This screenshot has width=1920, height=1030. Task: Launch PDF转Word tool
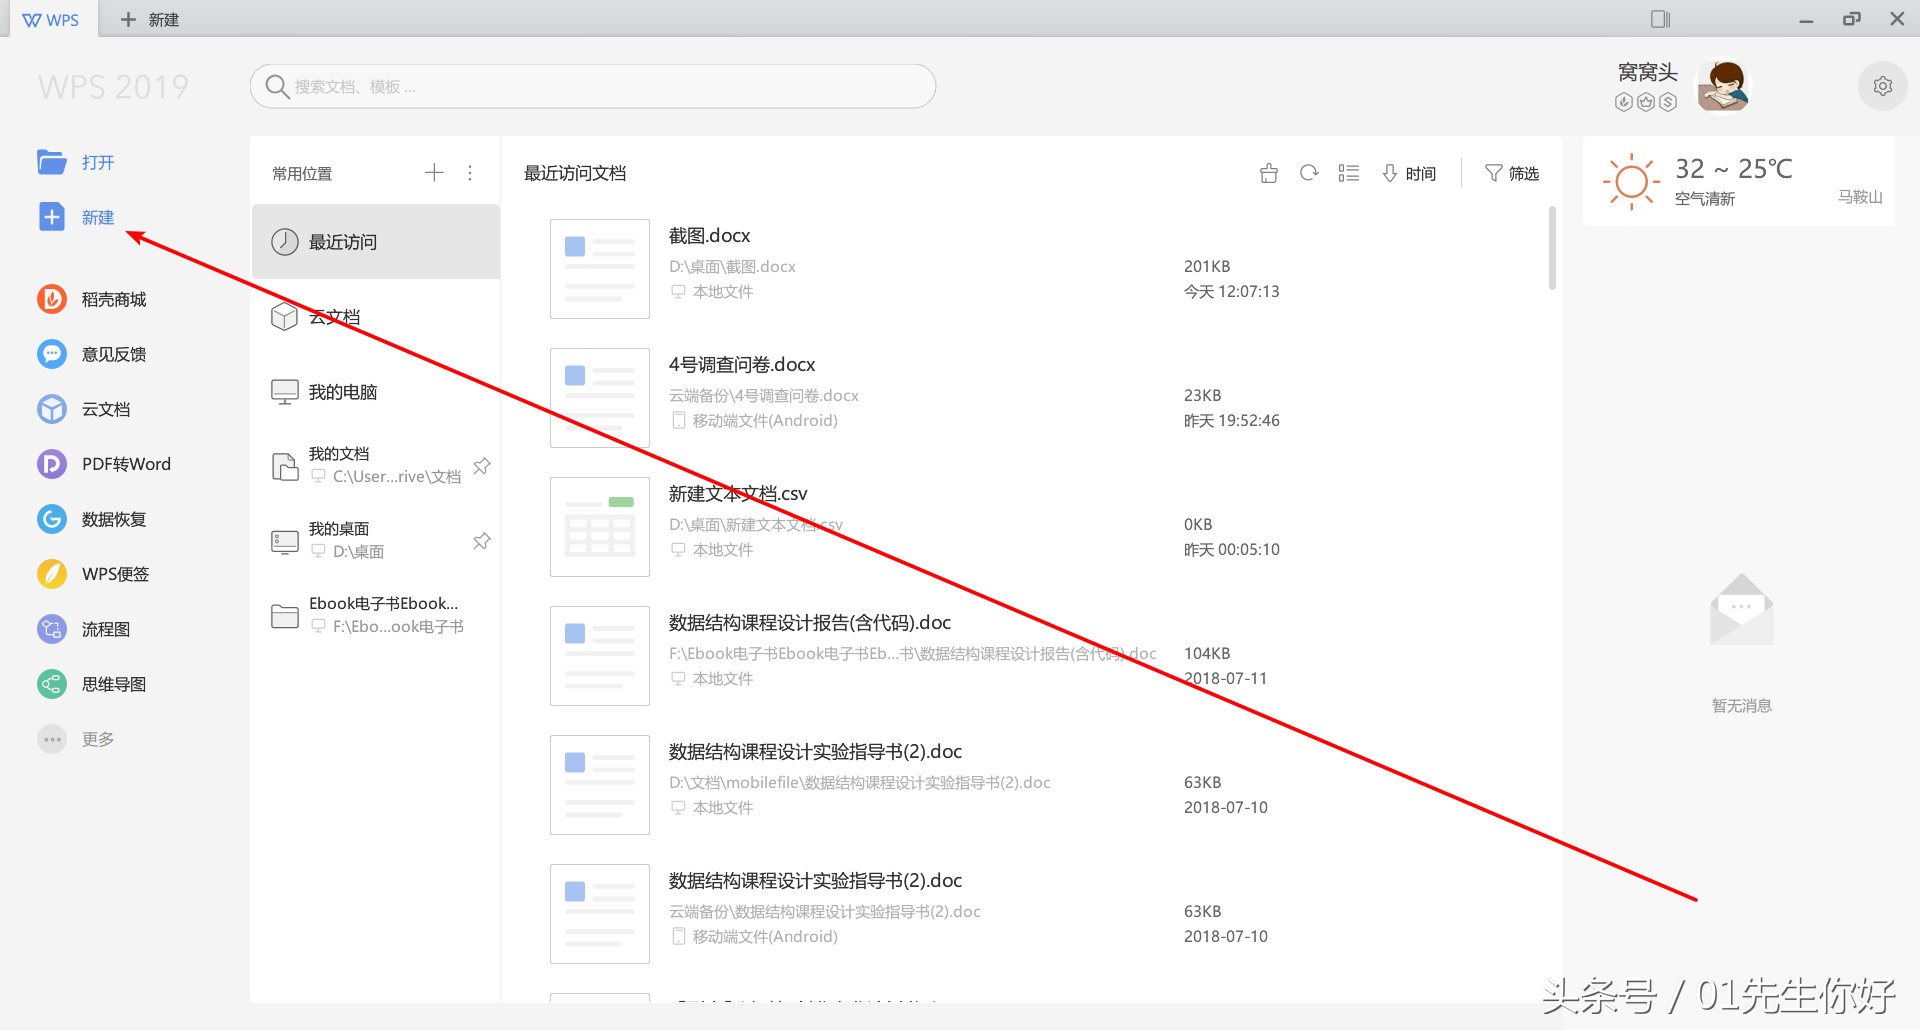pos(104,464)
